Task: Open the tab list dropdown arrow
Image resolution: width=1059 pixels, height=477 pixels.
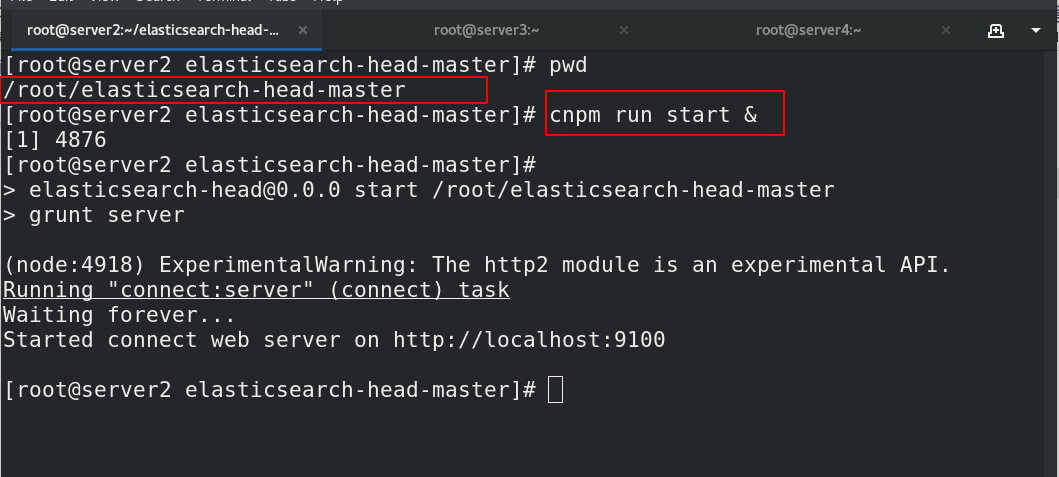Action: [1036, 30]
